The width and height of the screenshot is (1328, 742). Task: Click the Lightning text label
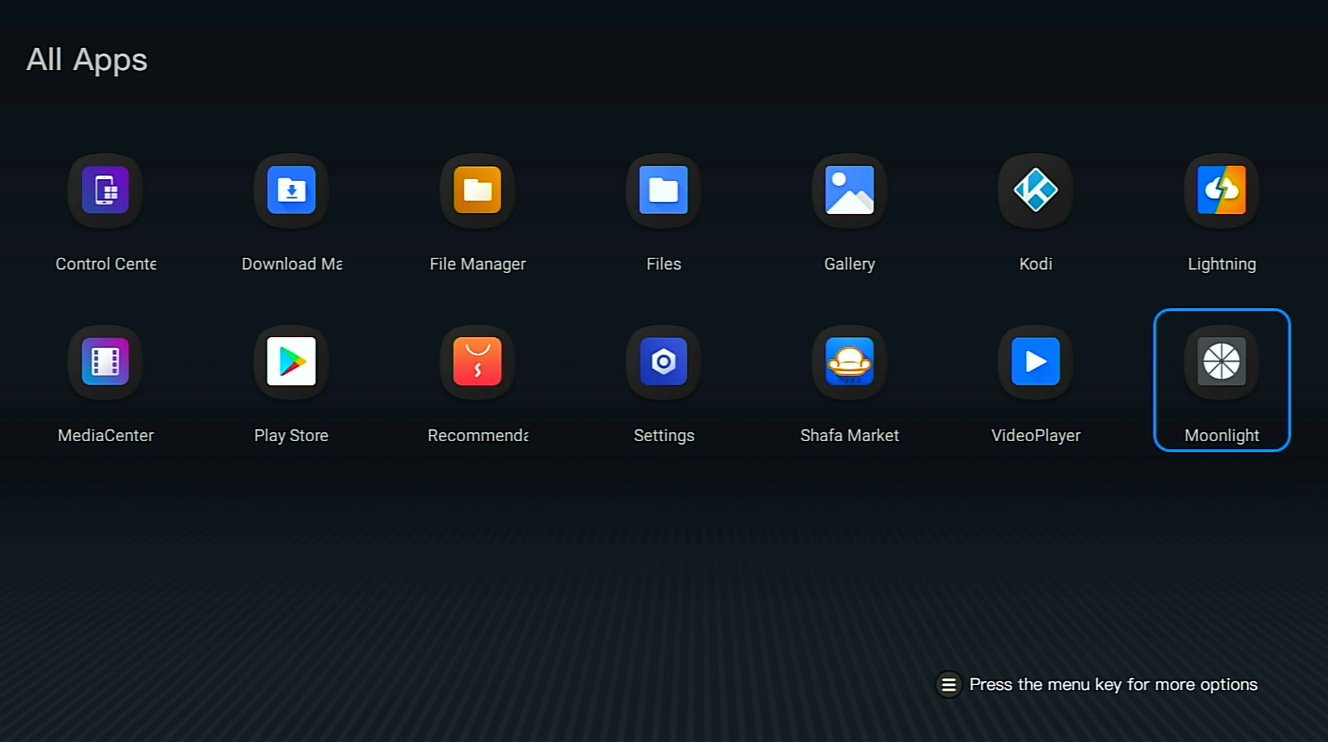tap(1221, 264)
